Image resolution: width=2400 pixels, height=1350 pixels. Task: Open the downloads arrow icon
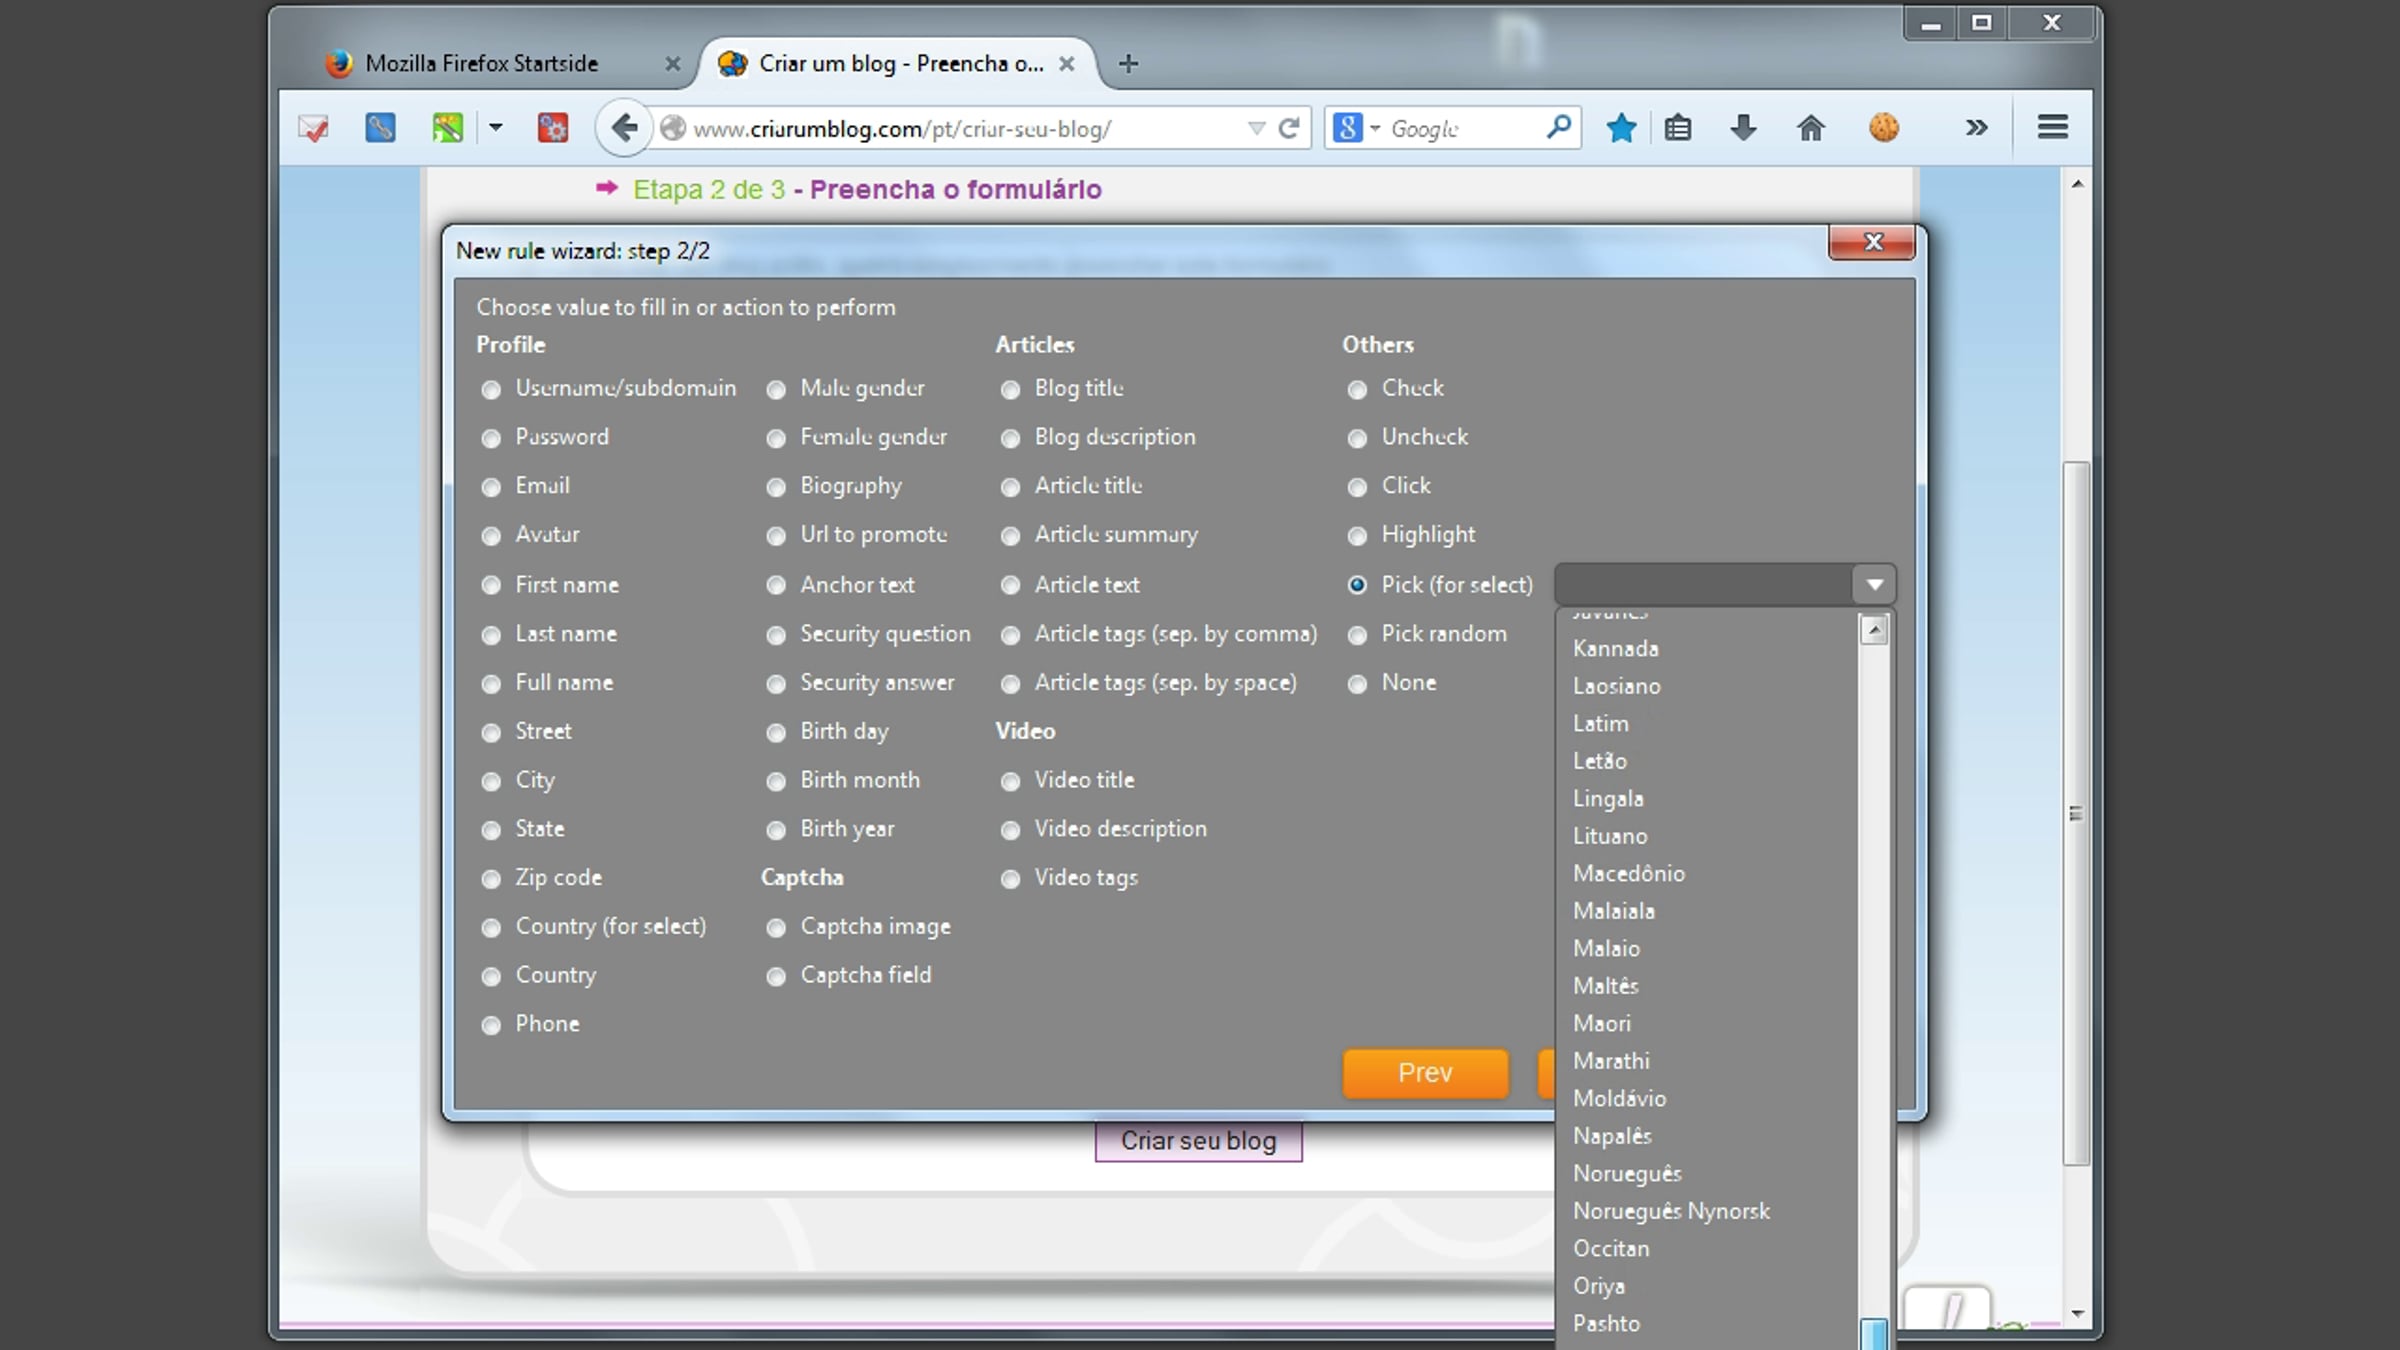click(1743, 128)
